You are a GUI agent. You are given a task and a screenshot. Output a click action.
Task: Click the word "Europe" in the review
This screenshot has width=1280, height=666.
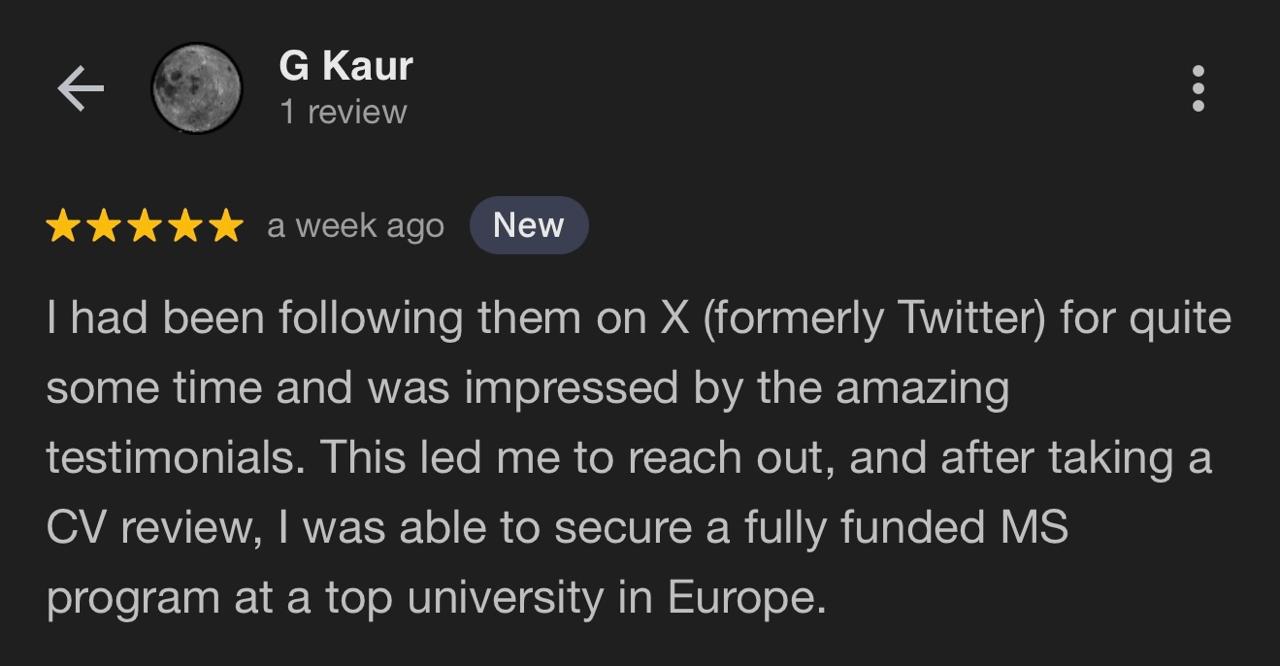[x=745, y=598]
